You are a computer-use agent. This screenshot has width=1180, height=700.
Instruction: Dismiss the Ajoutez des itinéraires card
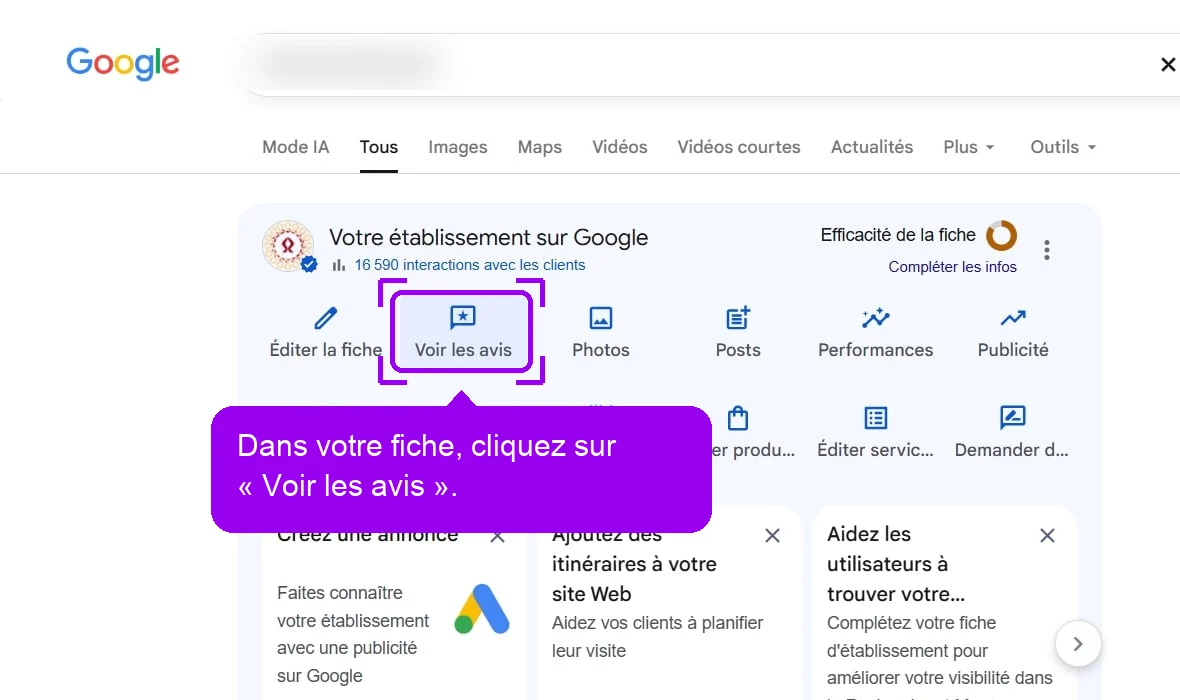tap(772, 536)
